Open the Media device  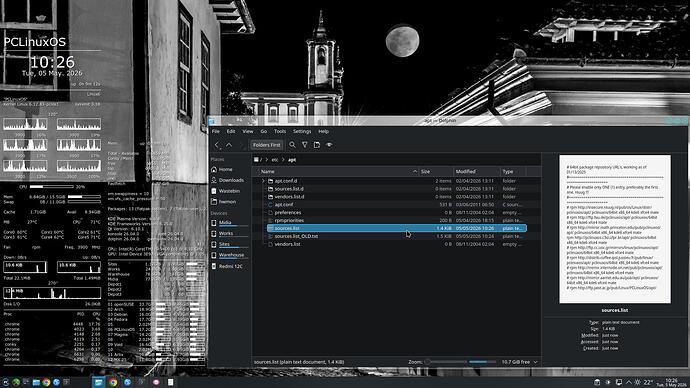coord(229,223)
